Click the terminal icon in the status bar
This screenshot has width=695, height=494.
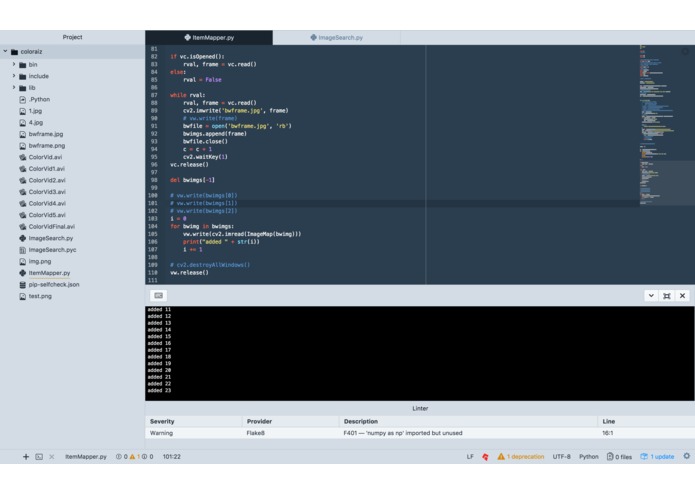(39, 456)
